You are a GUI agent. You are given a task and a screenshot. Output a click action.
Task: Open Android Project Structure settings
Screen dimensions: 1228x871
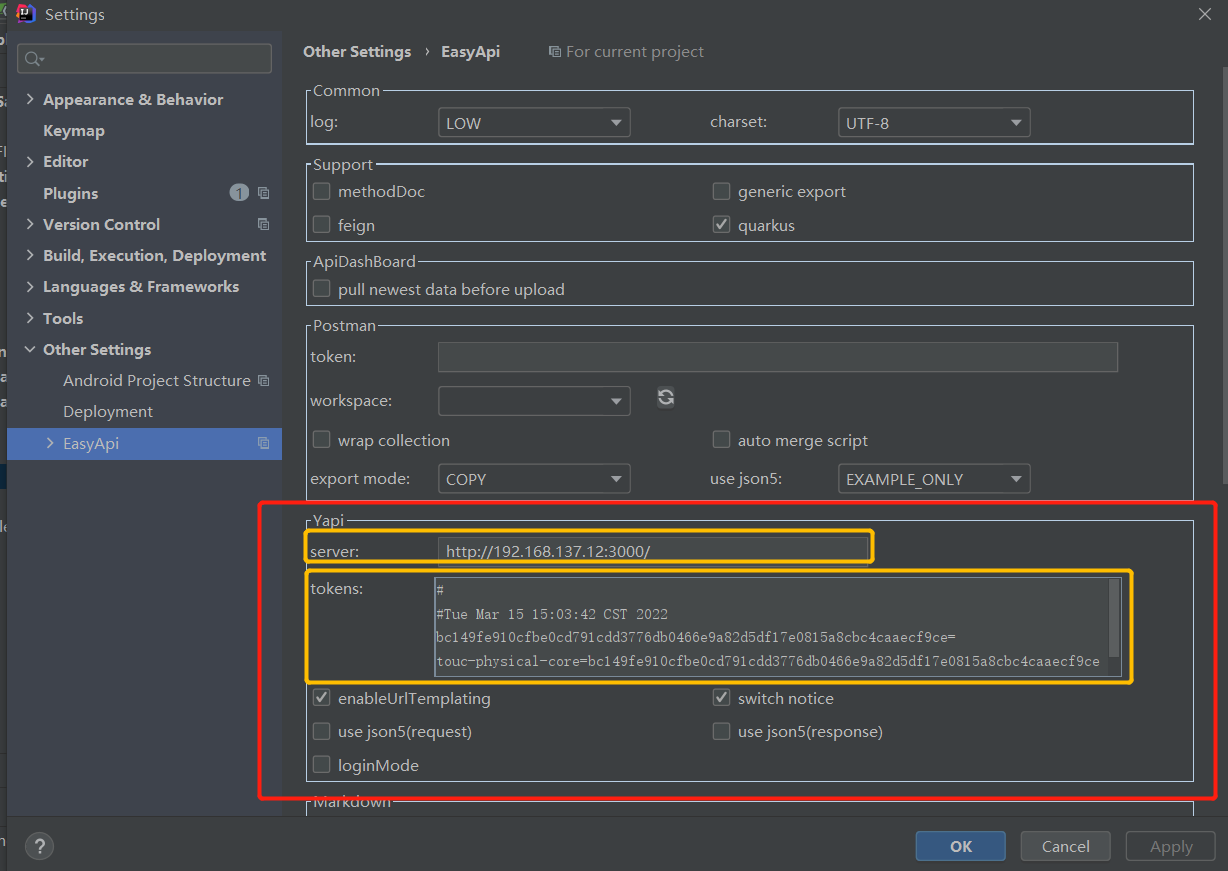tap(157, 380)
